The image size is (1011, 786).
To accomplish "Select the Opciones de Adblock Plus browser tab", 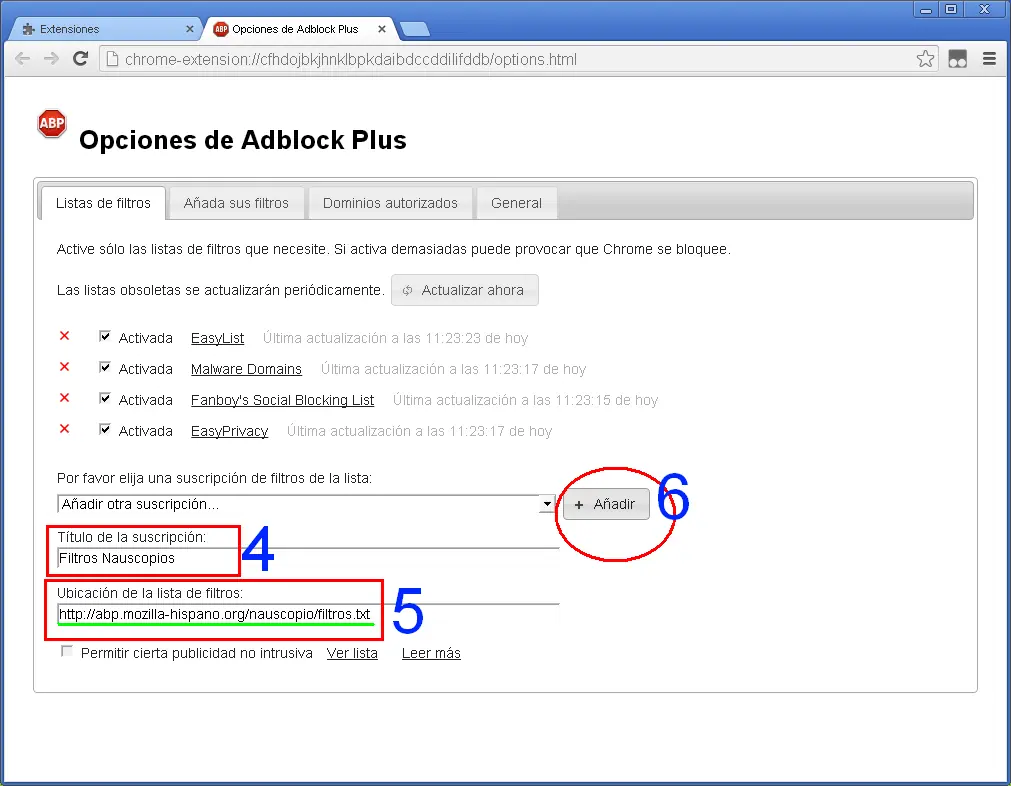I will point(300,29).
